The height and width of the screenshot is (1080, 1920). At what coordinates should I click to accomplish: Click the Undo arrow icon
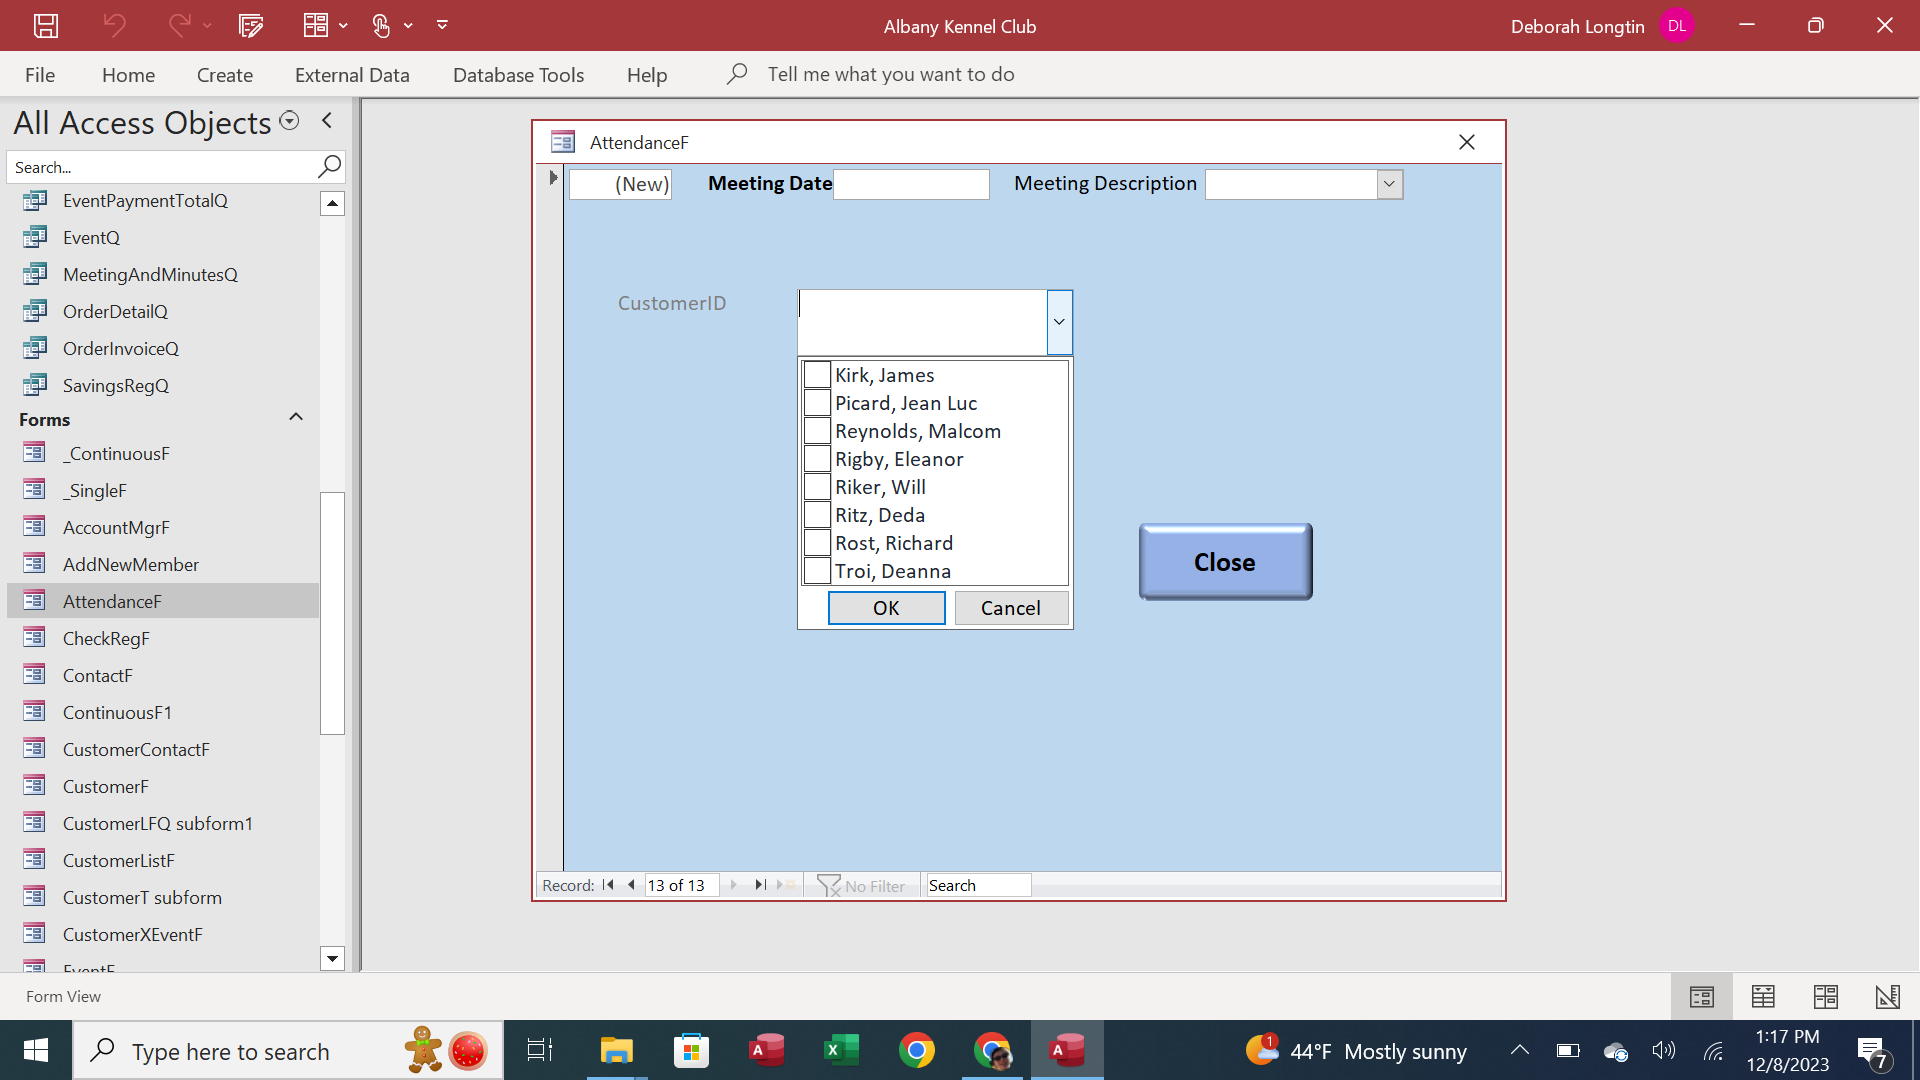click(114, 26)
